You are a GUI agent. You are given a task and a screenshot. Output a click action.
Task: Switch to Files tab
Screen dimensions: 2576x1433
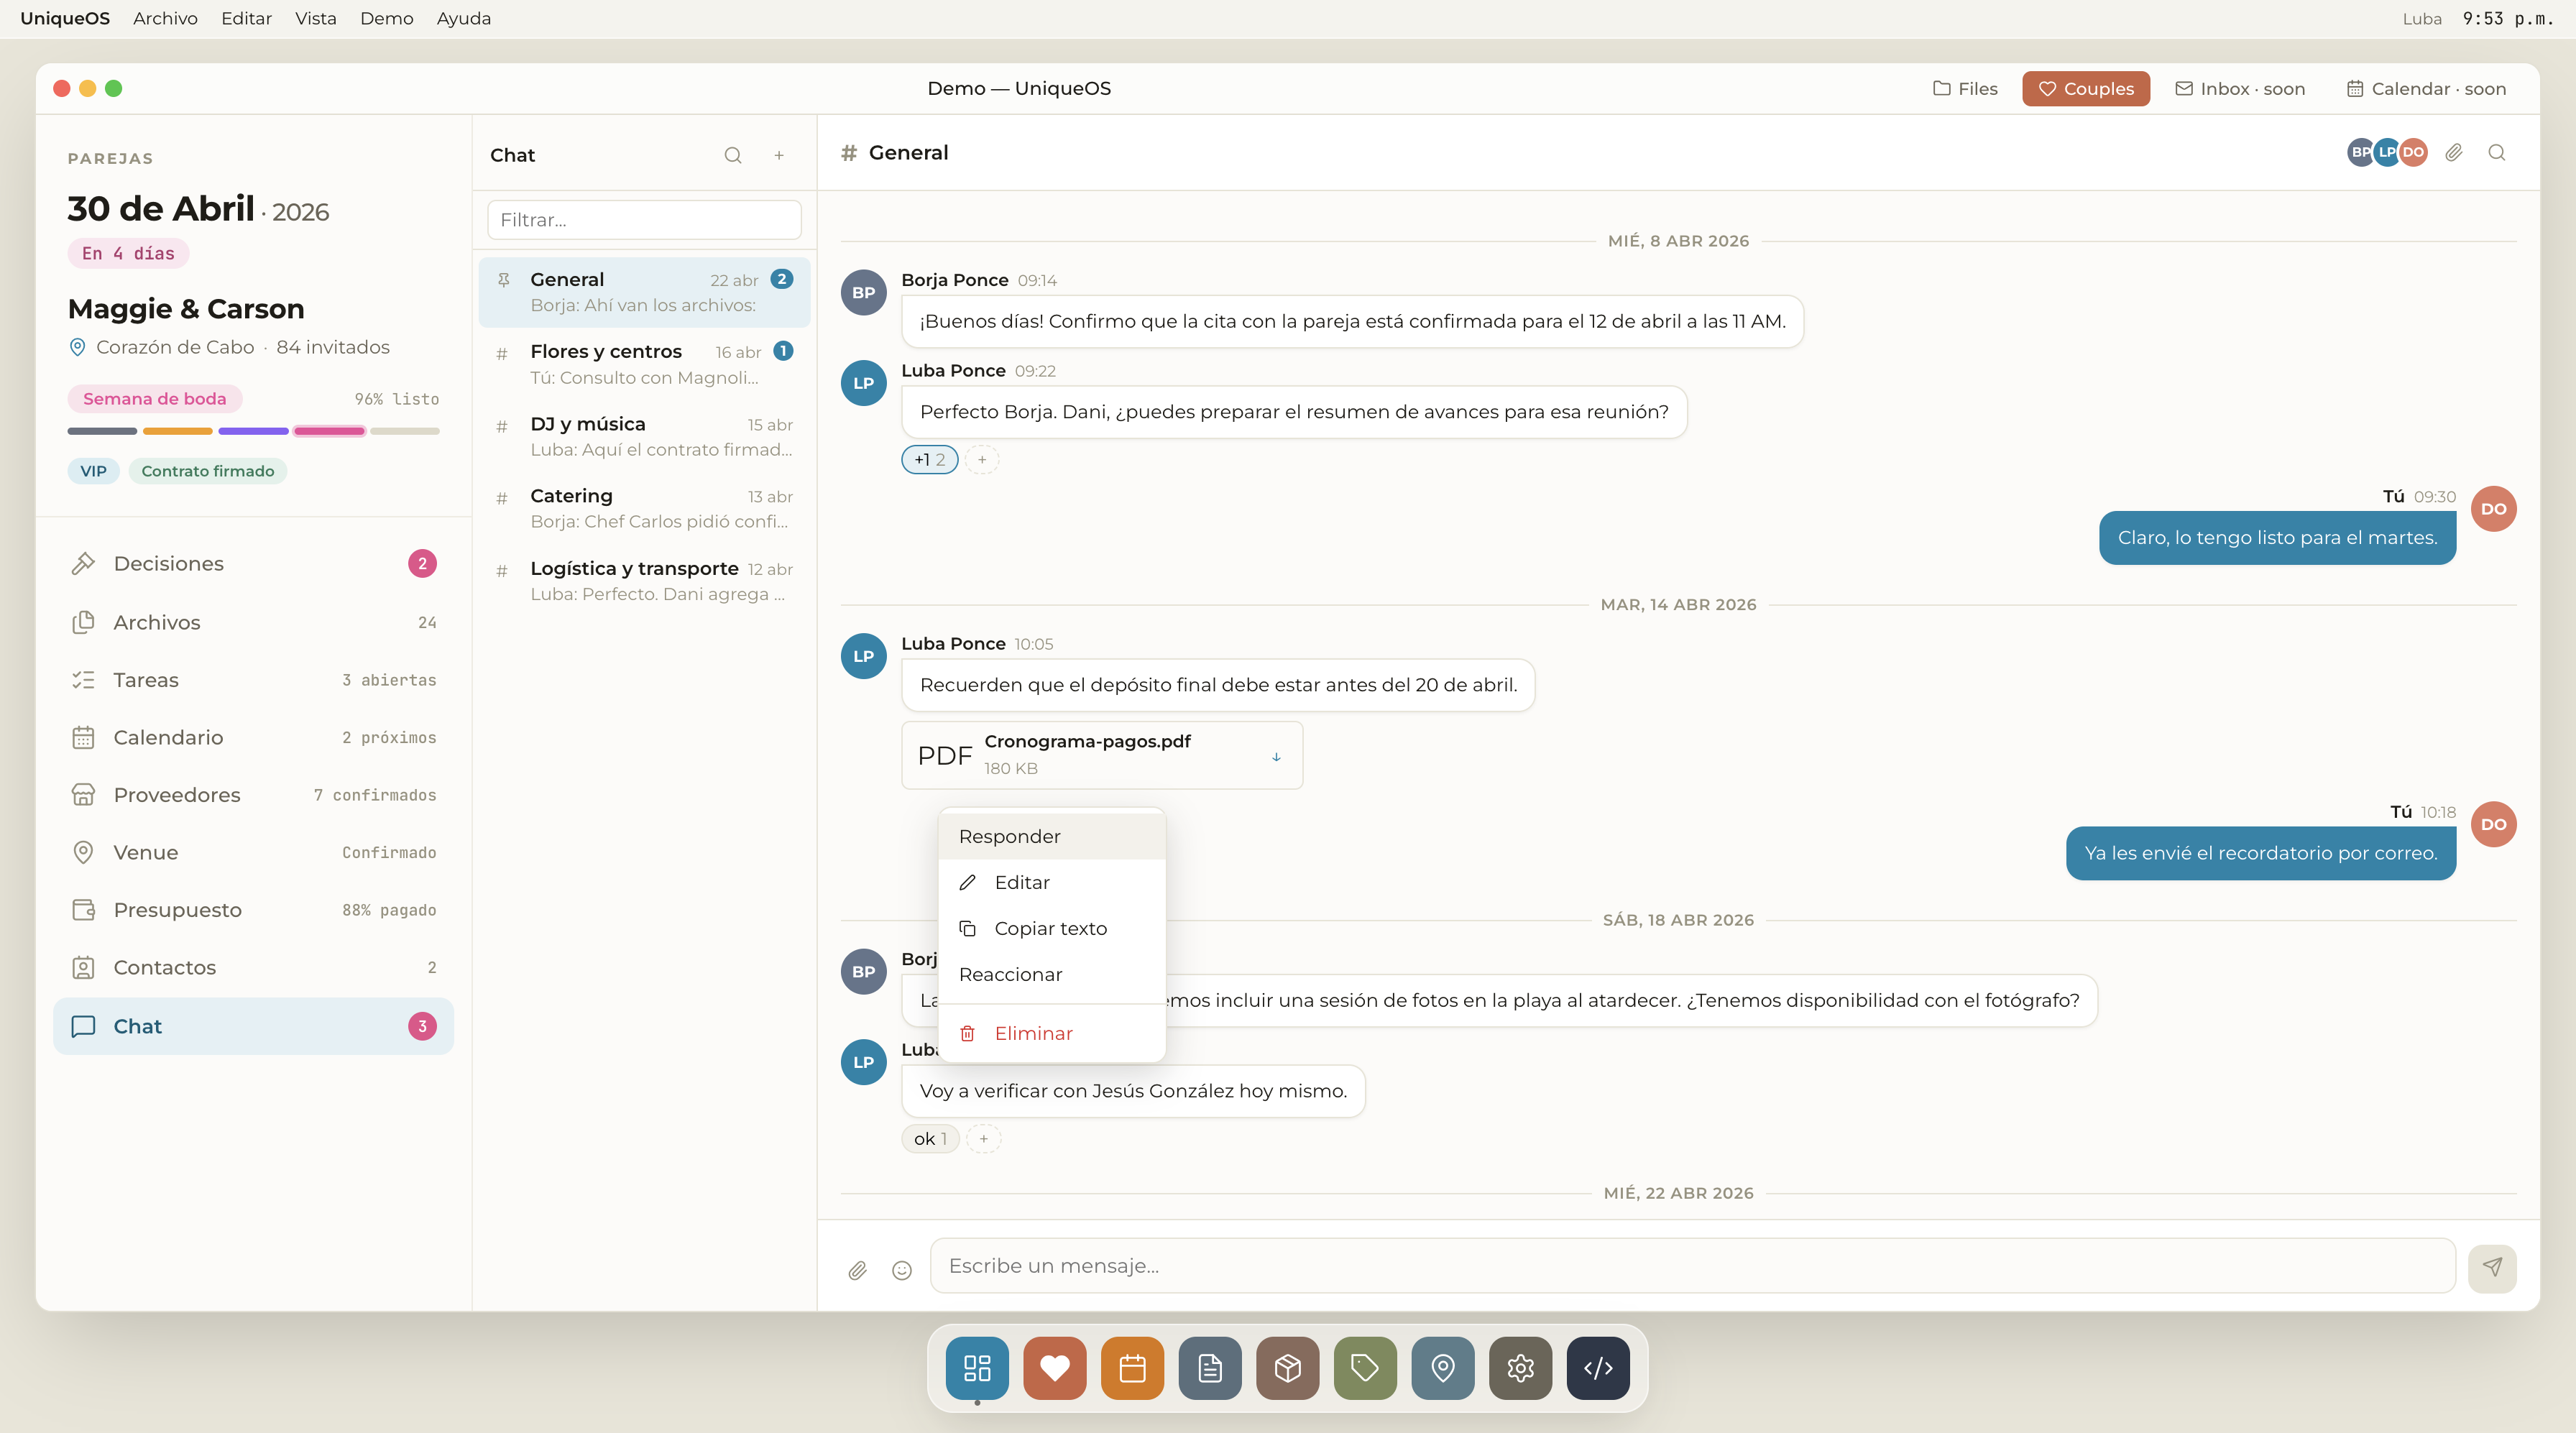click(x=1965, y=89)
